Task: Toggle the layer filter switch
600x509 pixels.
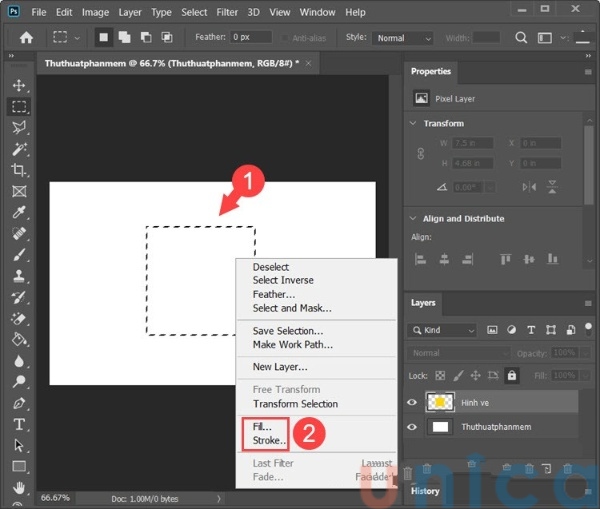Action: (588, 330)
